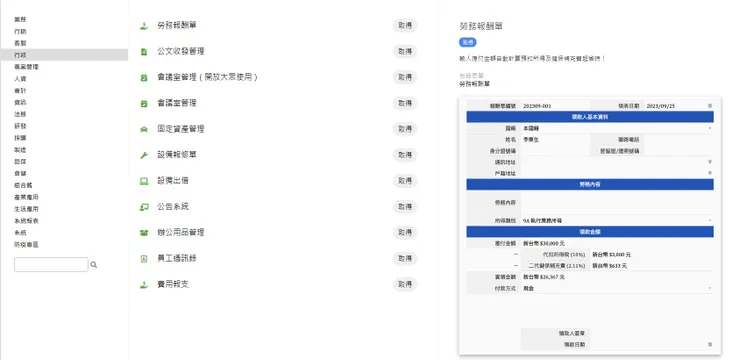740x360 pixels.
Task: Click the 勞務報酬單 heading in the detail panel
Action: pyautogui.click(x=481, y=26)
